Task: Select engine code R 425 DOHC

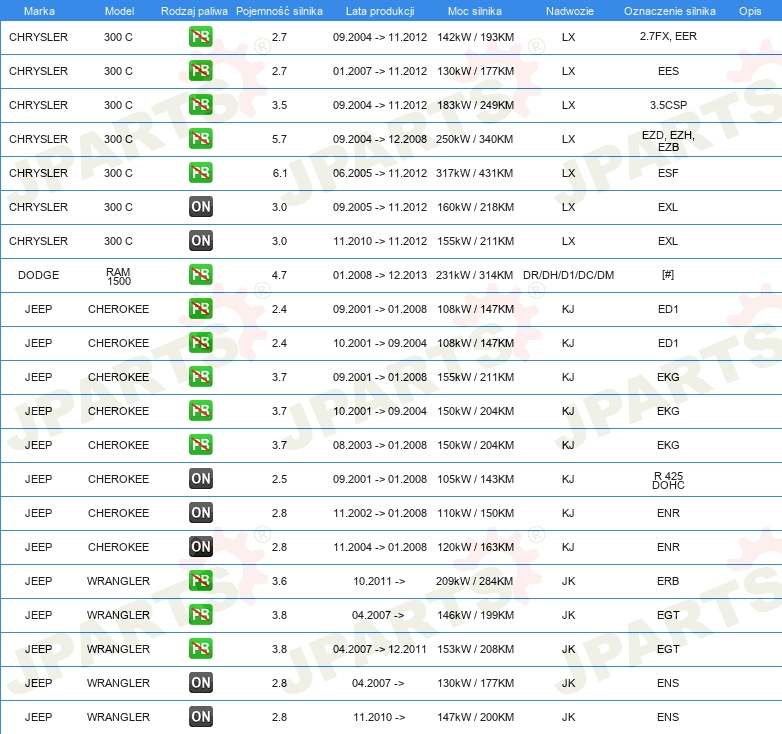Action: (668, 480)
